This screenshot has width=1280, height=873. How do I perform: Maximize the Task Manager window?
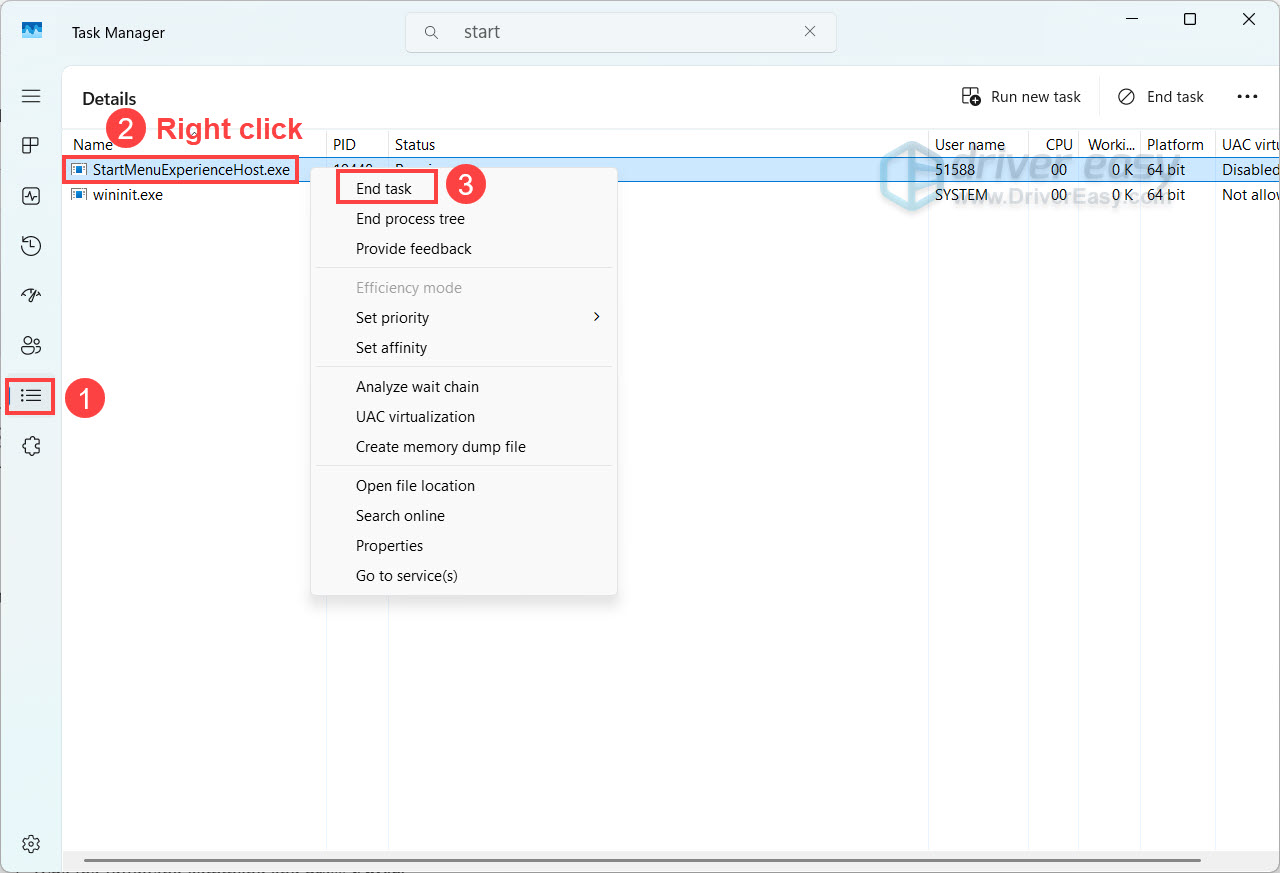click(x=1190, y=19)
